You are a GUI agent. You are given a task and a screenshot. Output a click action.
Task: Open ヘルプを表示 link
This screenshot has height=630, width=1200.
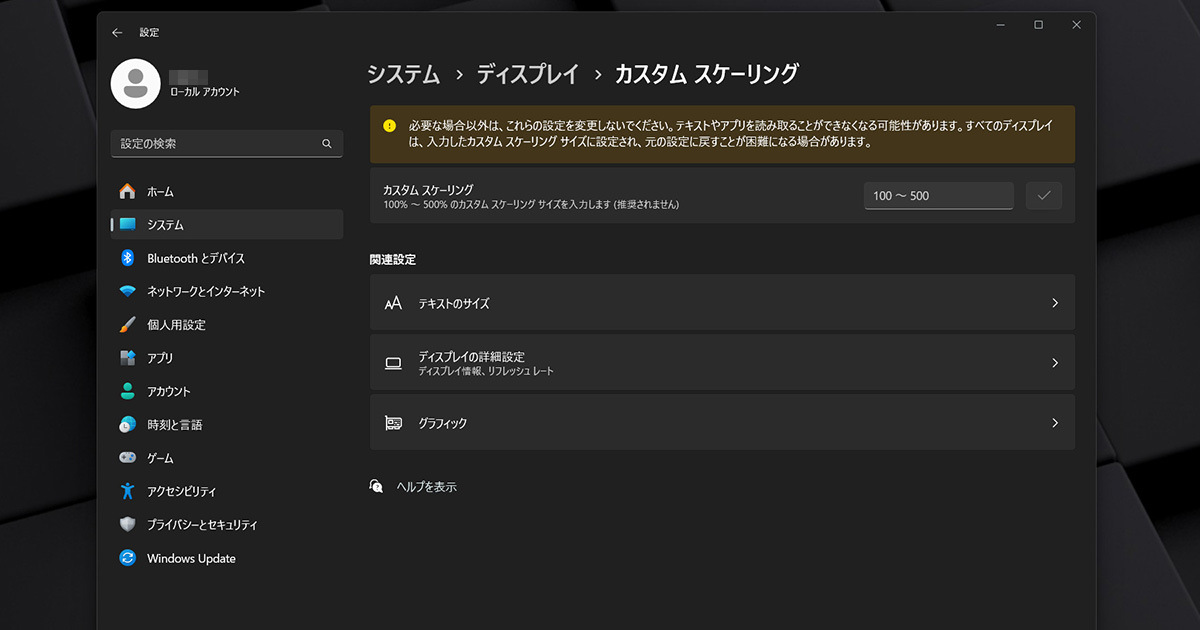pos(427,487)
